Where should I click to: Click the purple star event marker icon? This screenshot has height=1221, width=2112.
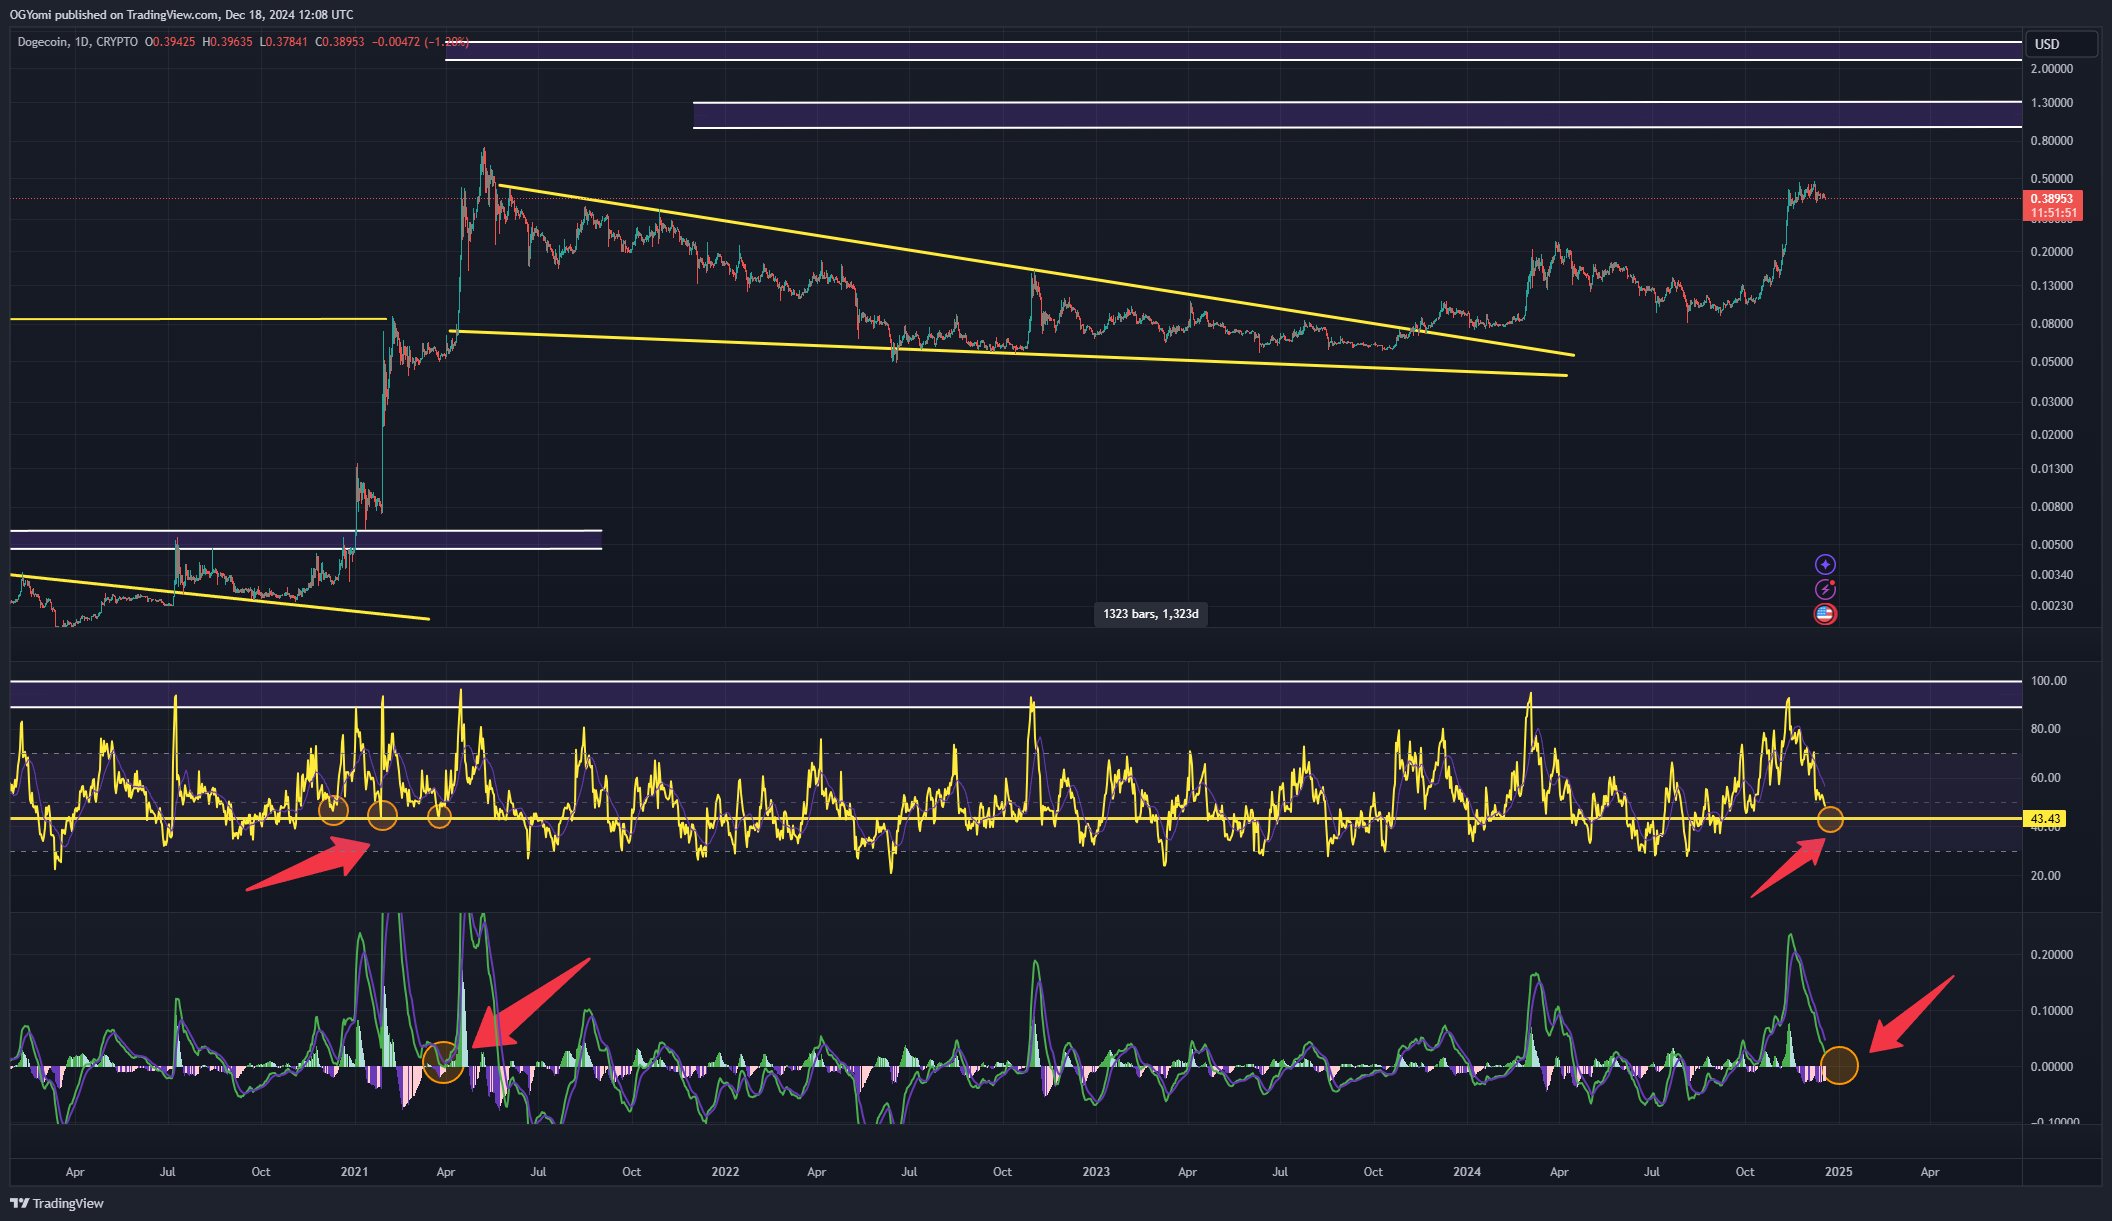[x=1825, y=565]
